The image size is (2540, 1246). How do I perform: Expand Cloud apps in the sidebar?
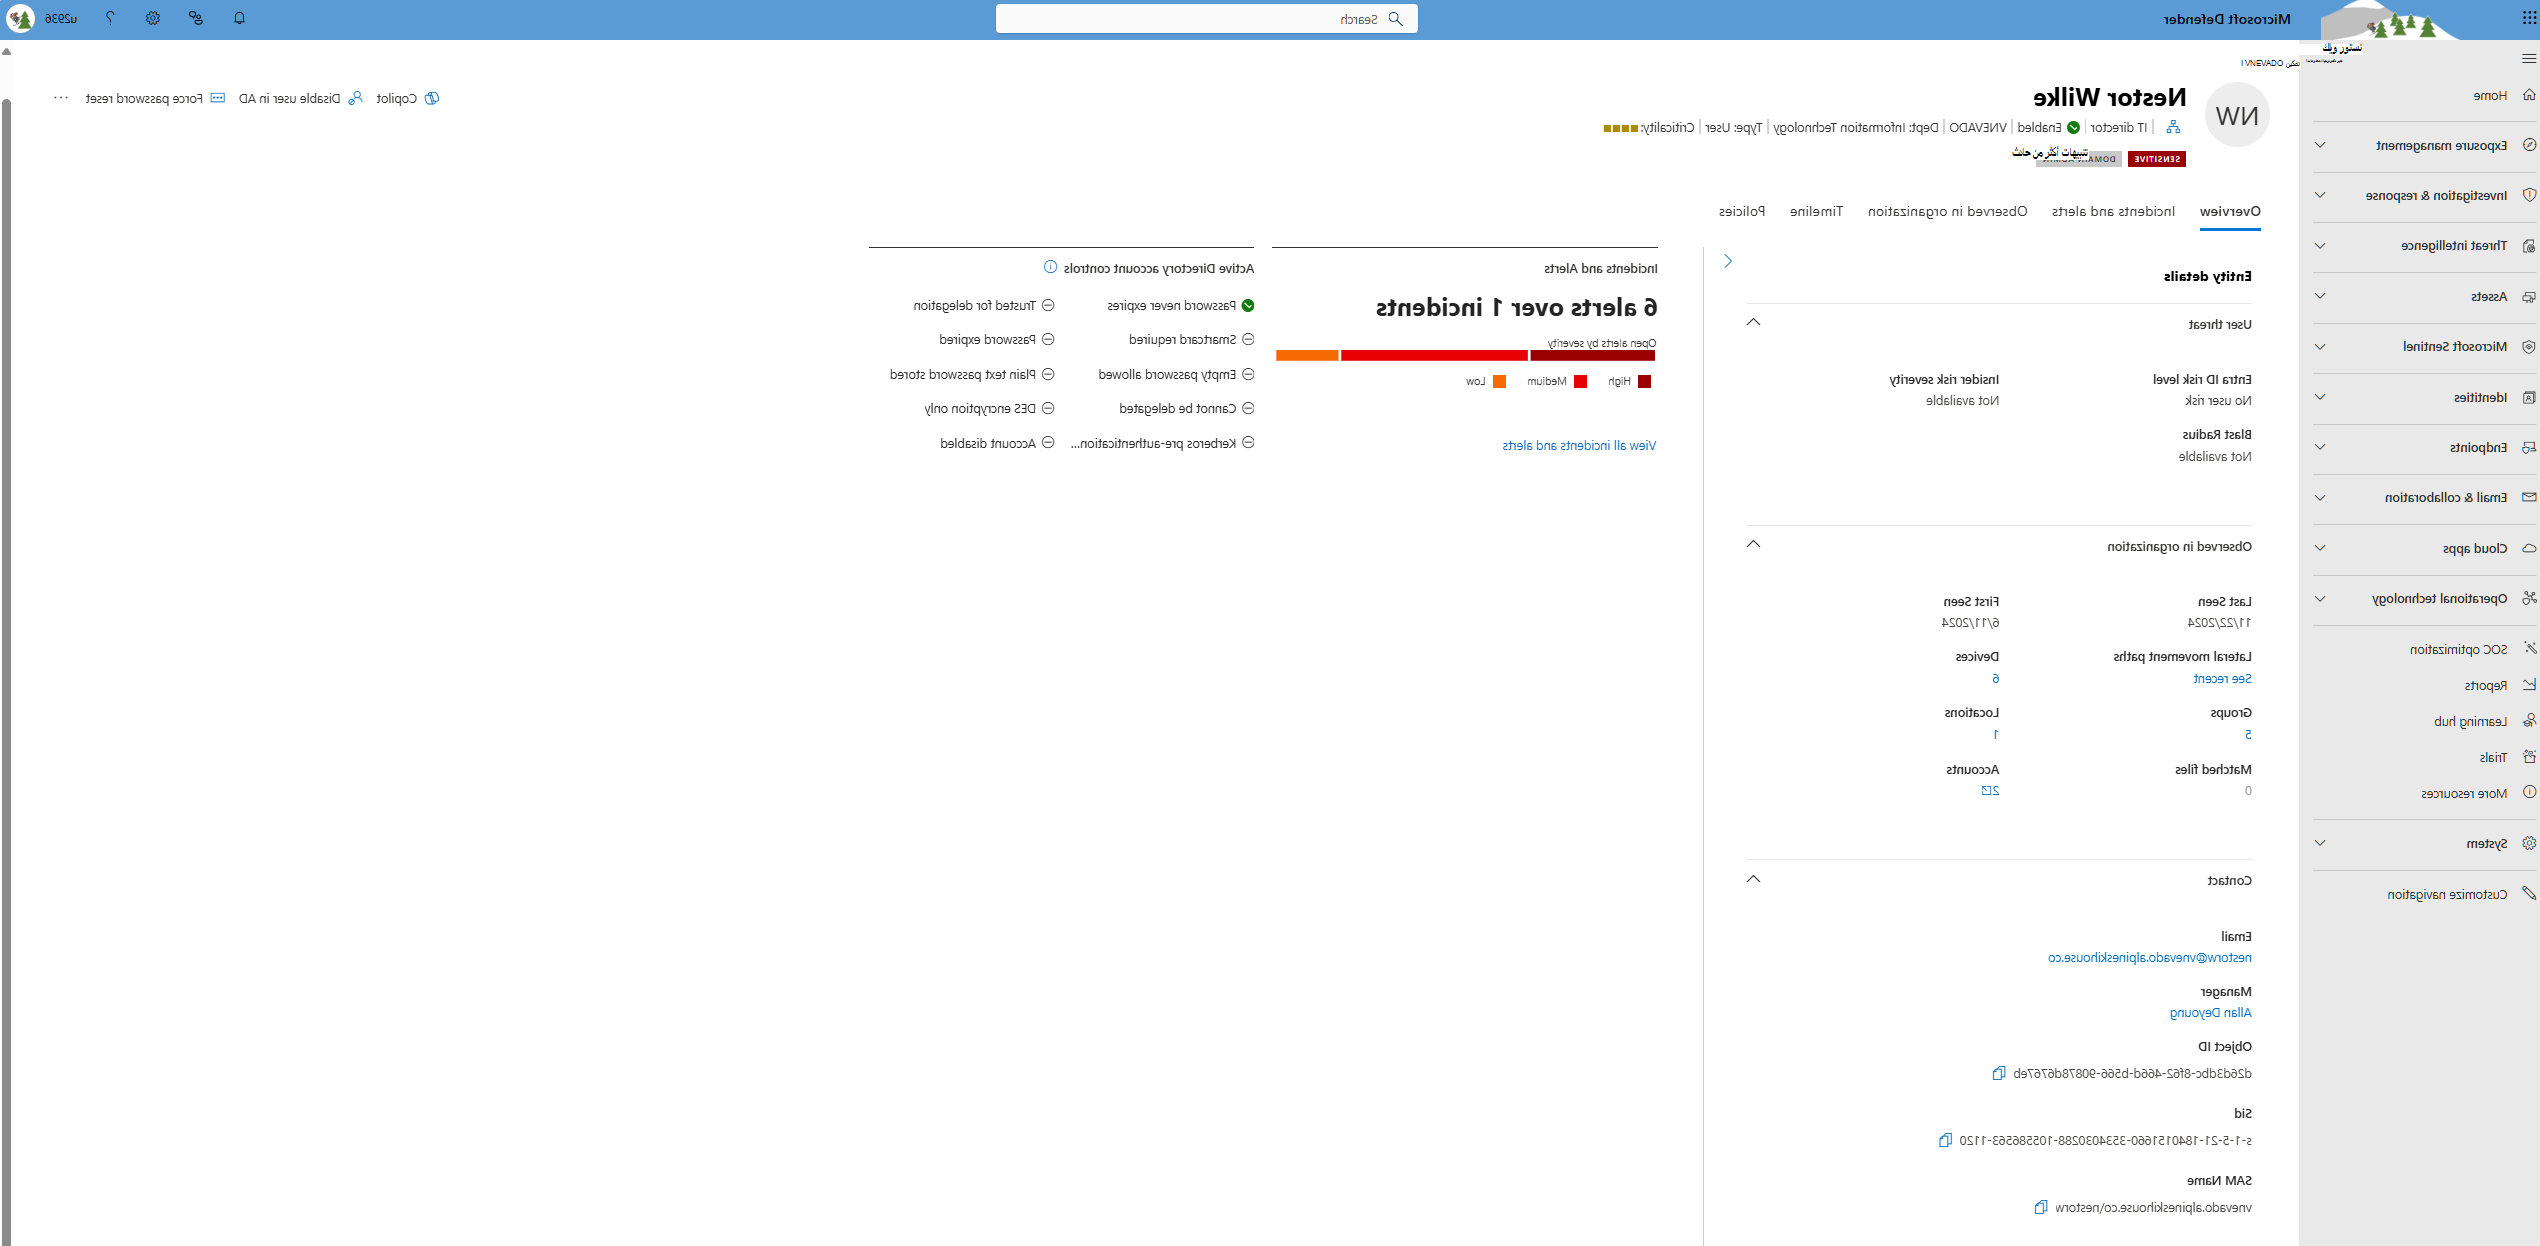tap(2320, 548)
